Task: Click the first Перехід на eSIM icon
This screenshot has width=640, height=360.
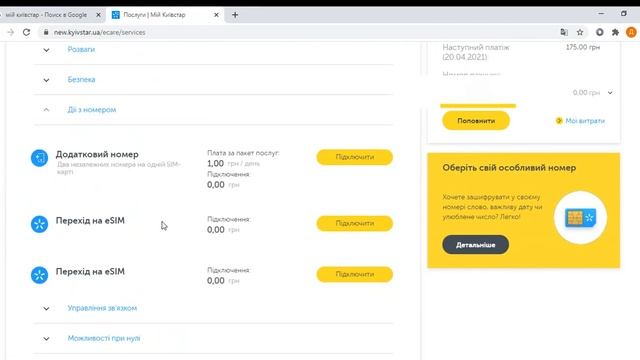Action: click(x=40, y=224)
